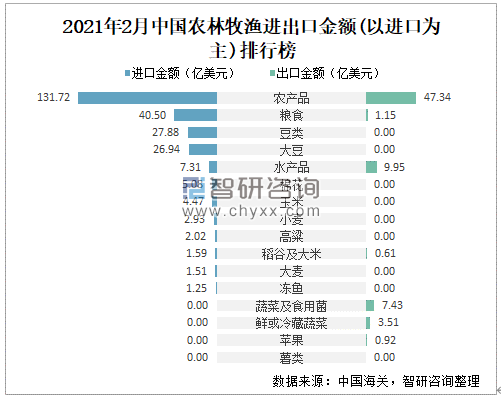Click the 大豆 import bar 26.94
Viewport: 501px width, 398px height.
(203, 149)
